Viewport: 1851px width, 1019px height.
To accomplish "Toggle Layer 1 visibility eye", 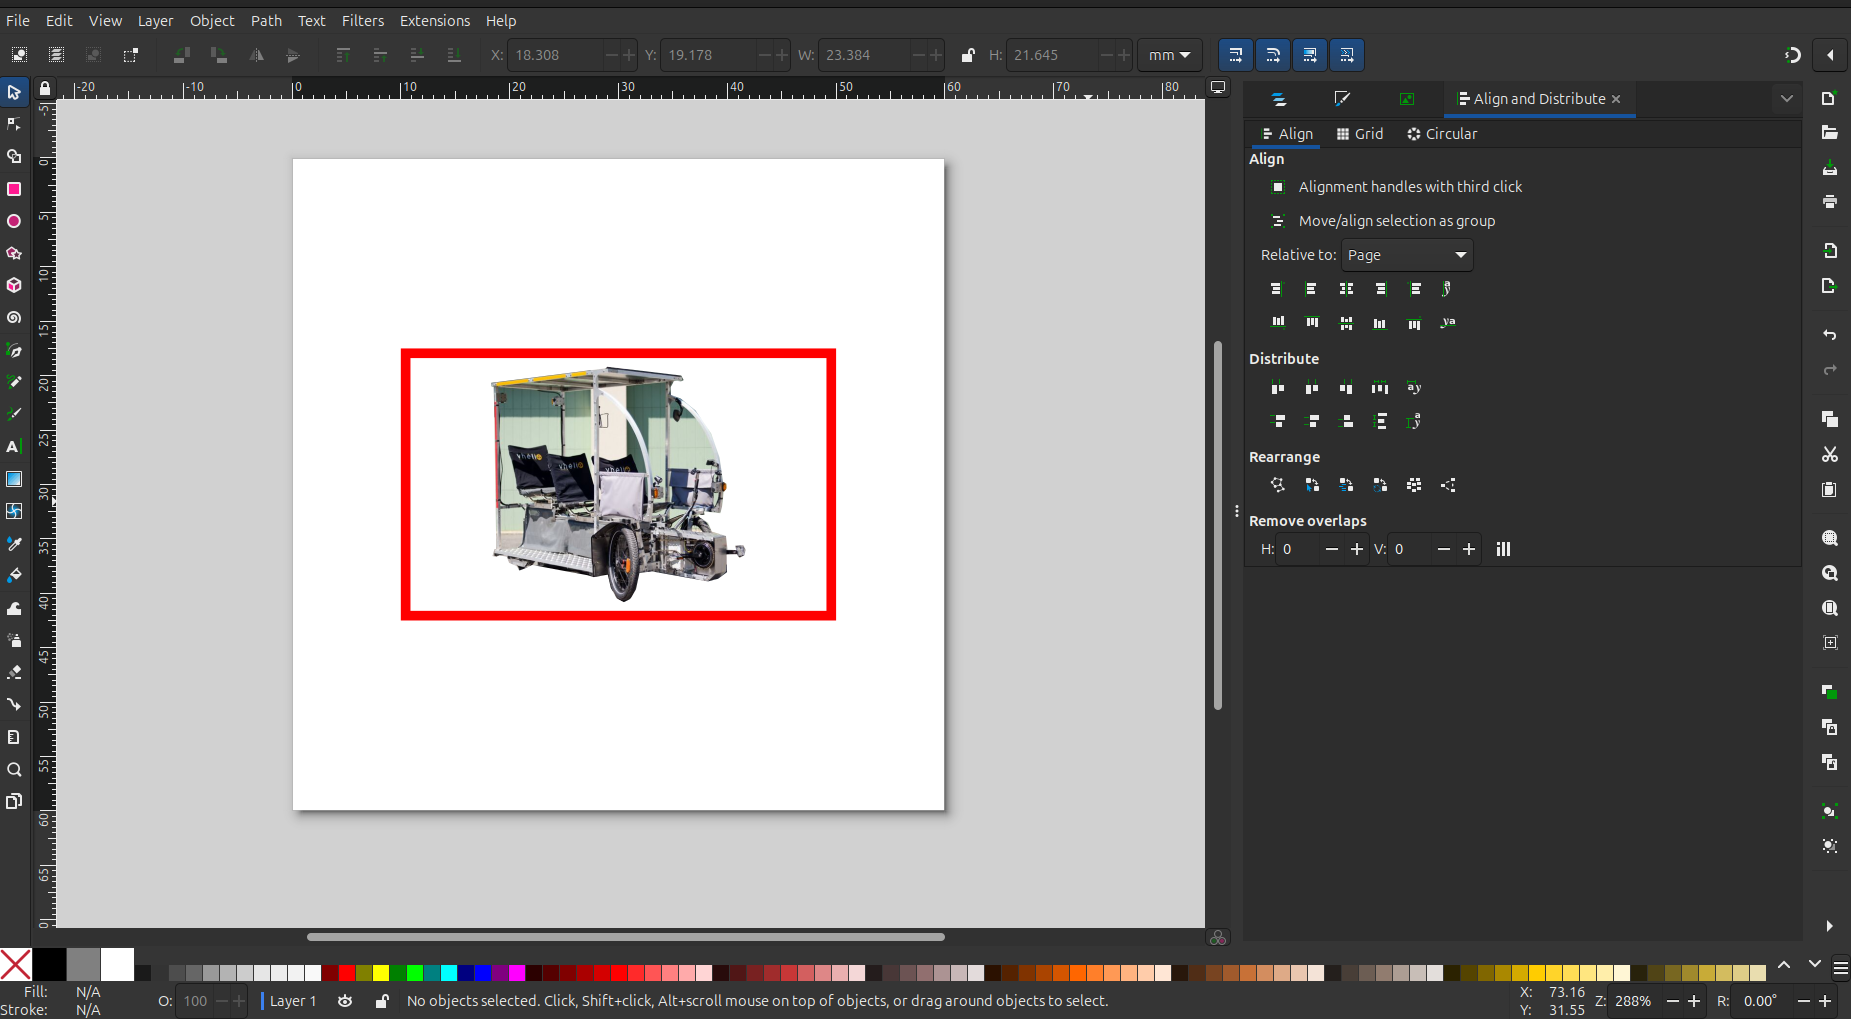I will pos(345,1001).
